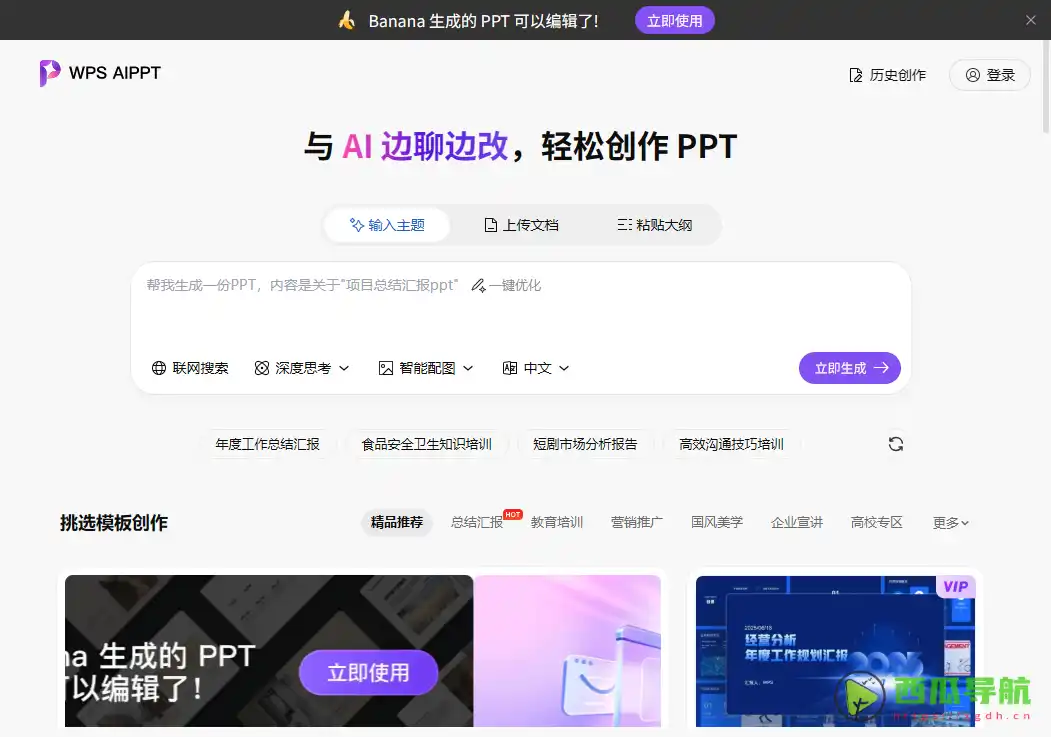Select the 输入主题 tab
Screen dimensions: 1051x737
pos(386,224)
